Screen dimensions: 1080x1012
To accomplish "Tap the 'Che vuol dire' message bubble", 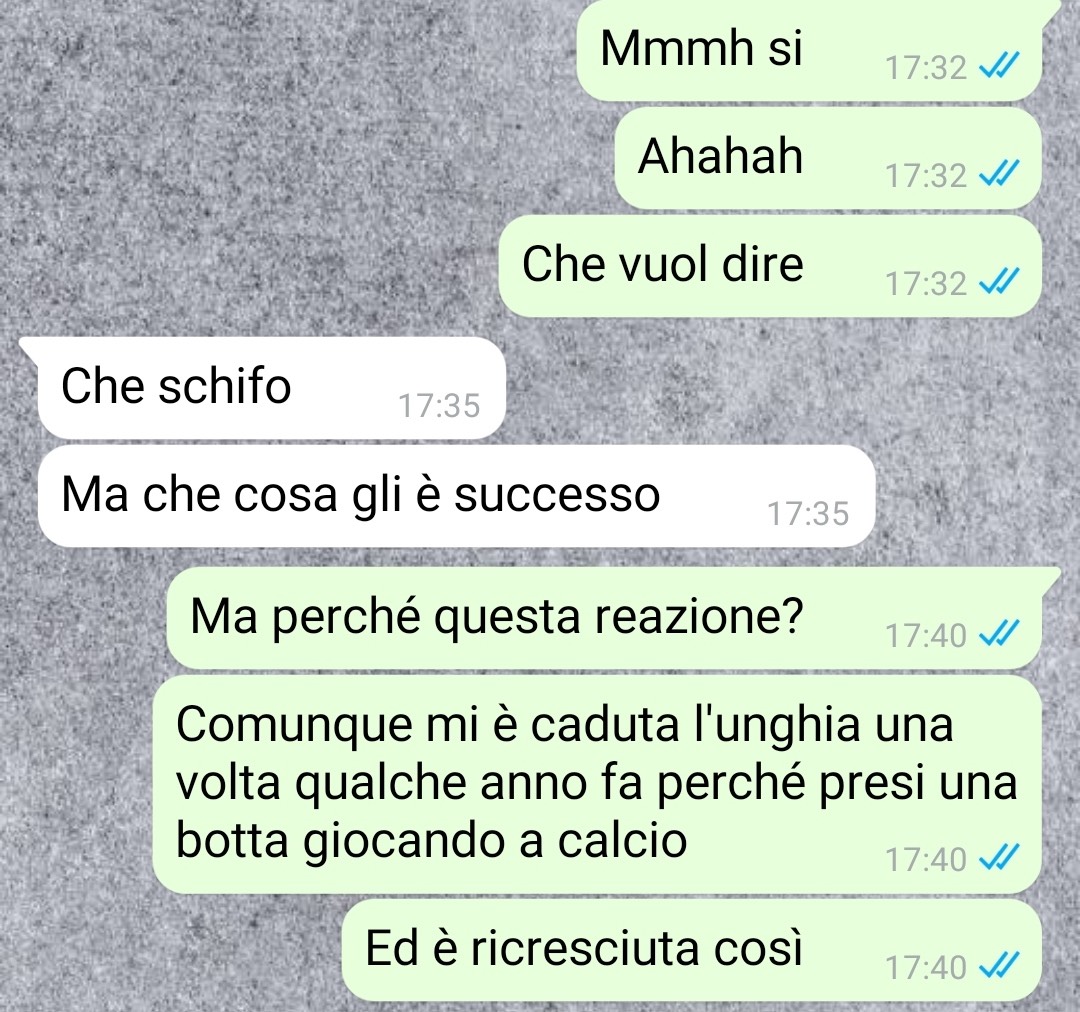I will 770,266.
